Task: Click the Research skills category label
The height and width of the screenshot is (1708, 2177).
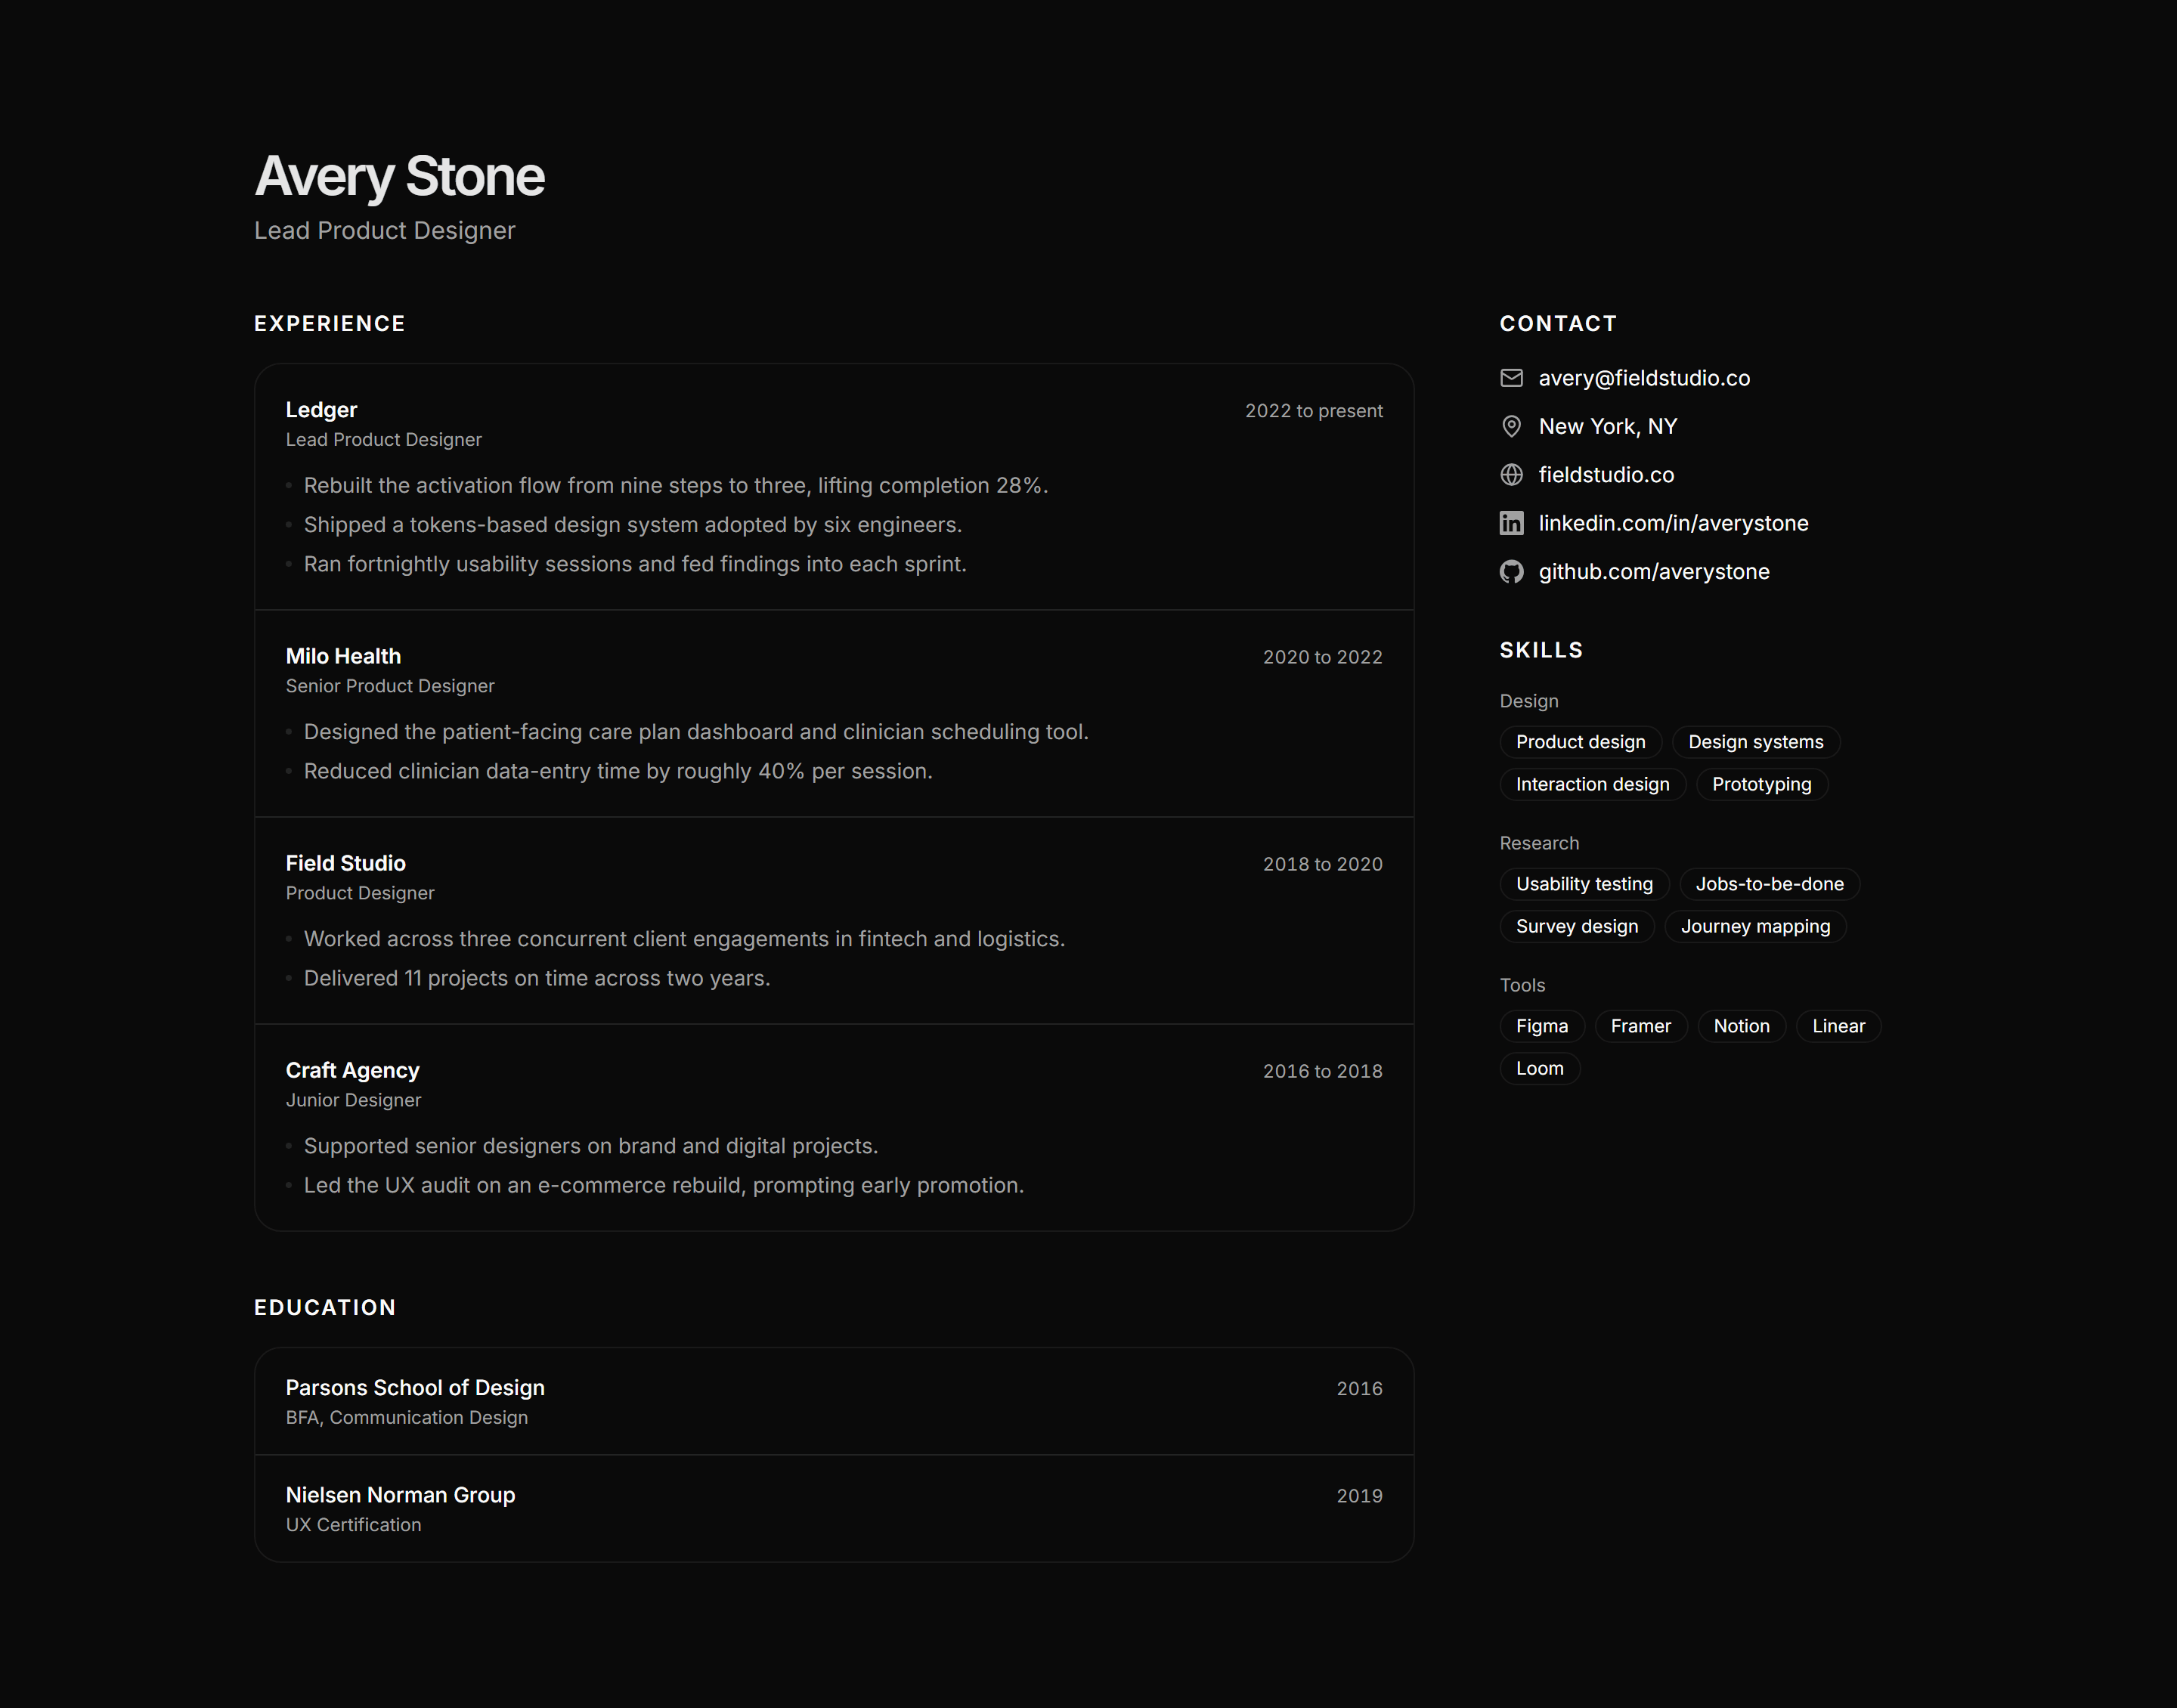Action: [1539, 843]
